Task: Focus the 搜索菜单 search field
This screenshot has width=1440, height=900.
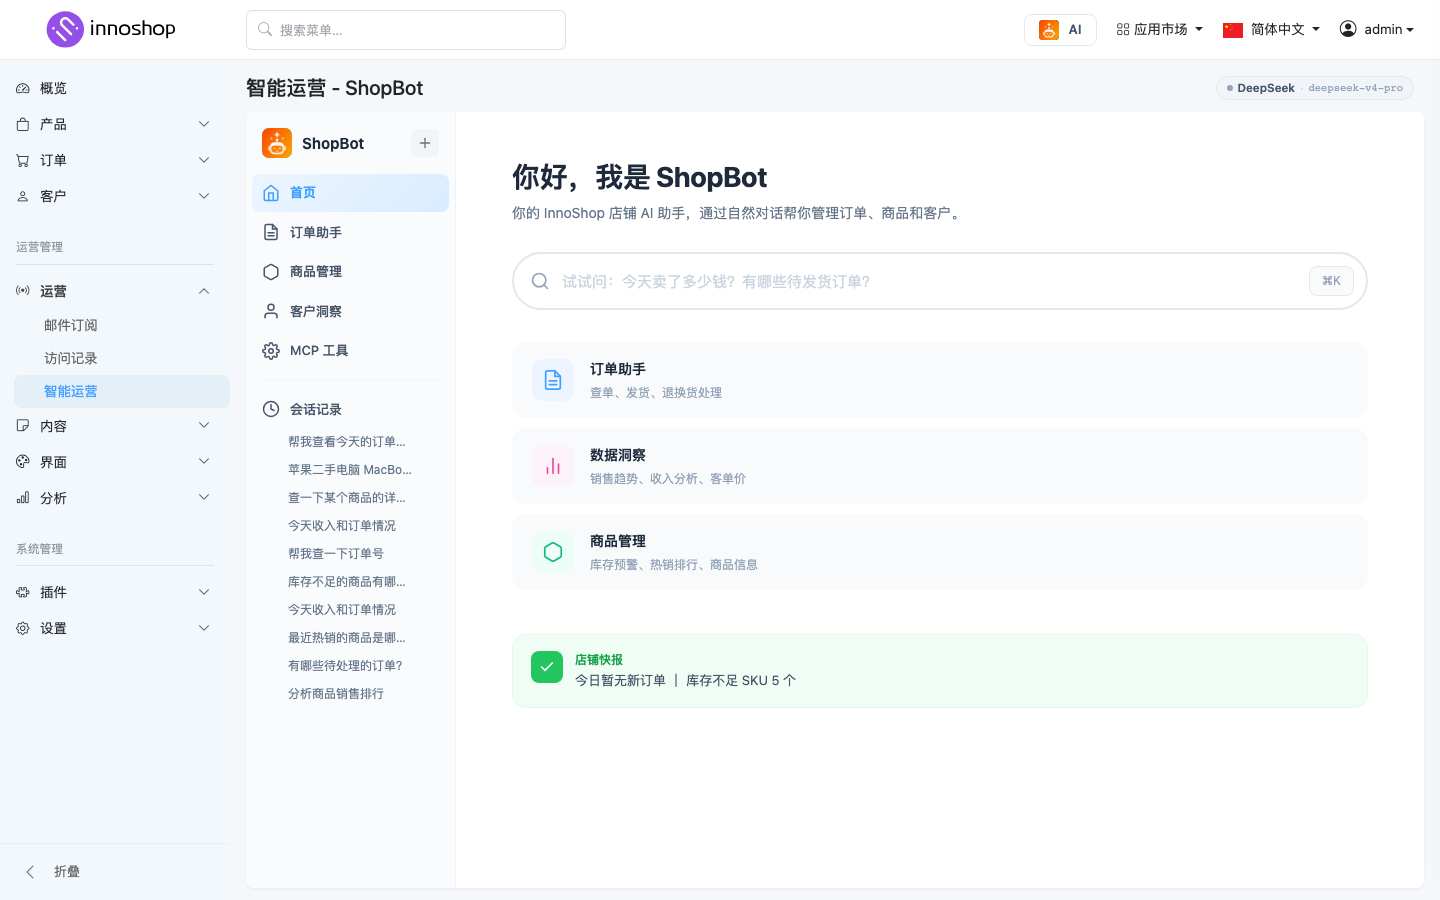Action: [x=406, y=30]
